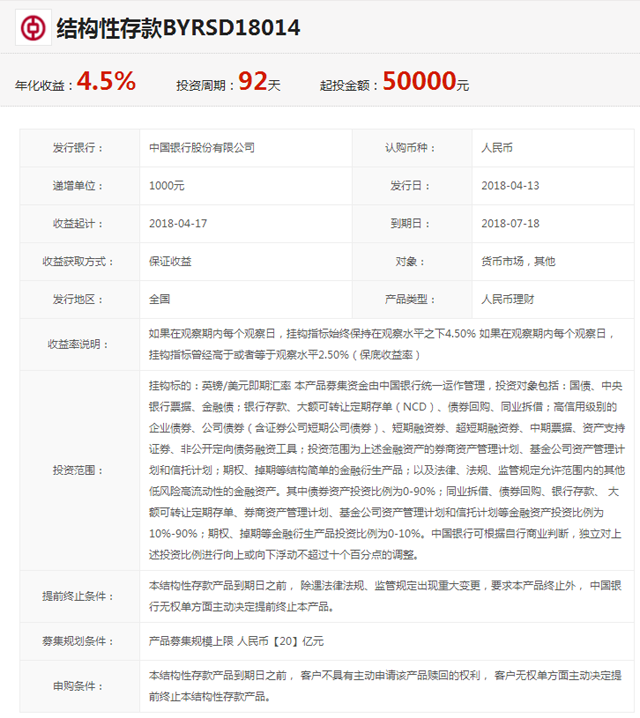The width and height of the screenshot is (640, 718).
Task: Click the 保证收益 value
Action: pyautogui.click(x=170, y=261)
